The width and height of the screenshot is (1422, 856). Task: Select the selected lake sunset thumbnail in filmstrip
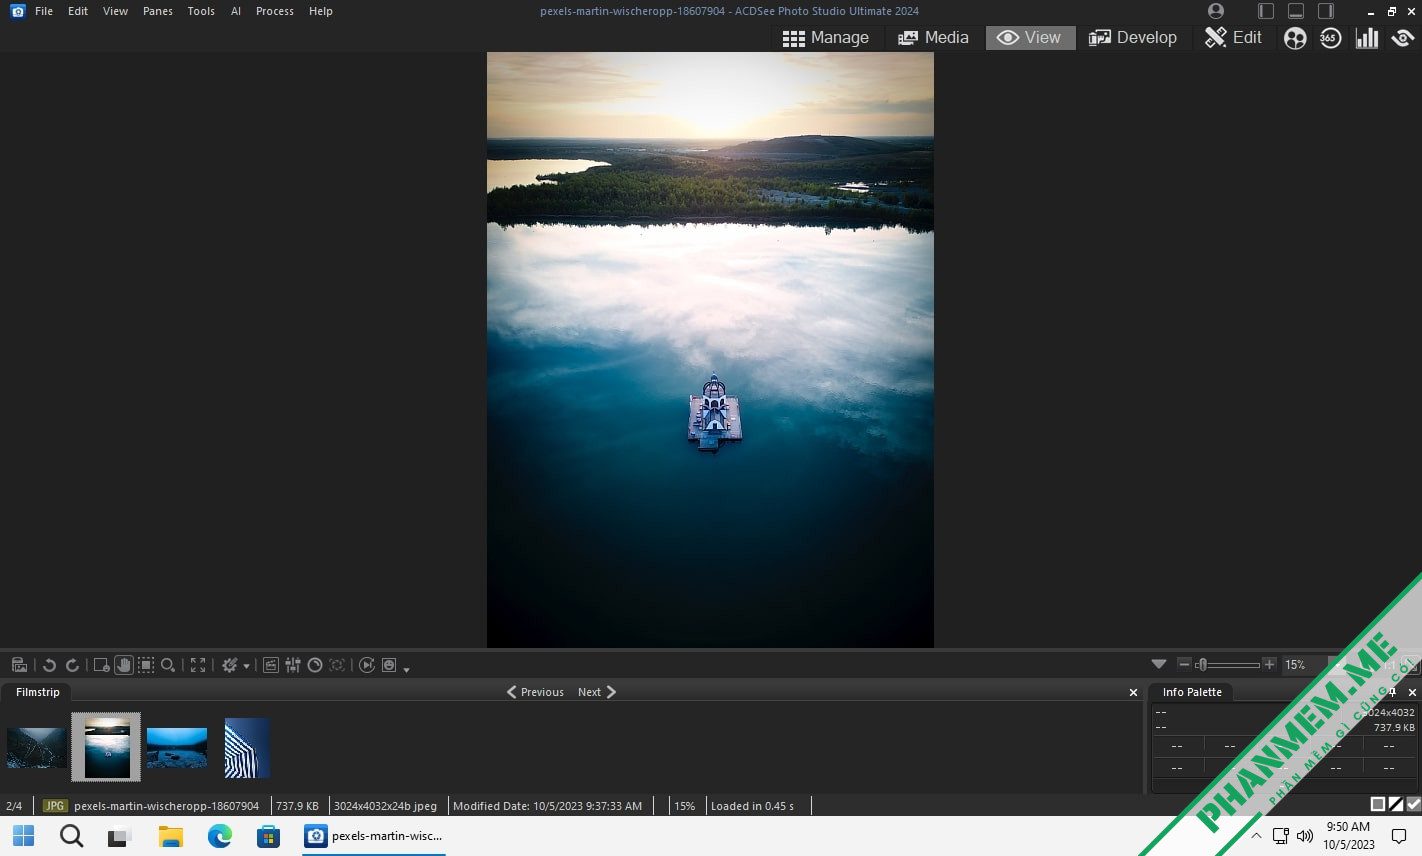[x=107, y=748]
